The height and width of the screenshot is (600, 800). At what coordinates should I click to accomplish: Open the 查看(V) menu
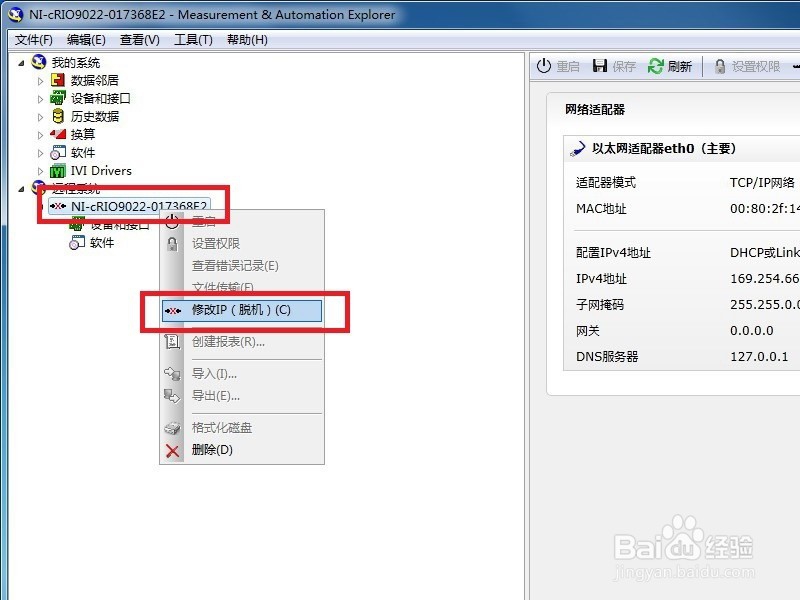click(139, 40)
